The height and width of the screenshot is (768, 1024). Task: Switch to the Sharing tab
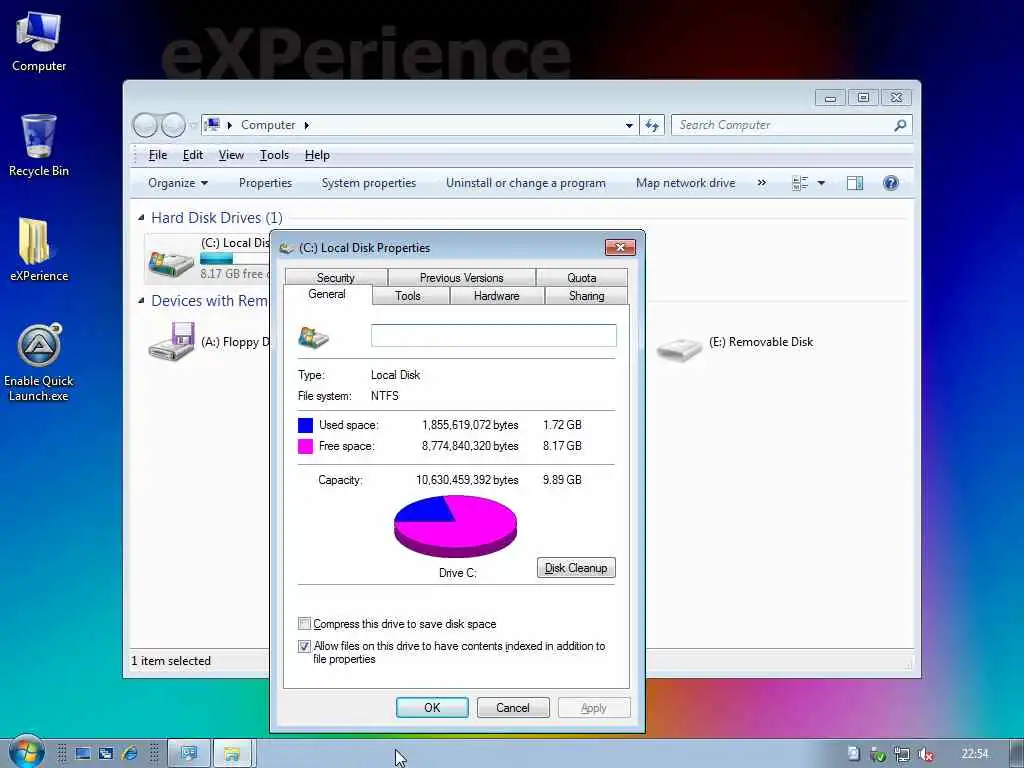coord(586,296)
